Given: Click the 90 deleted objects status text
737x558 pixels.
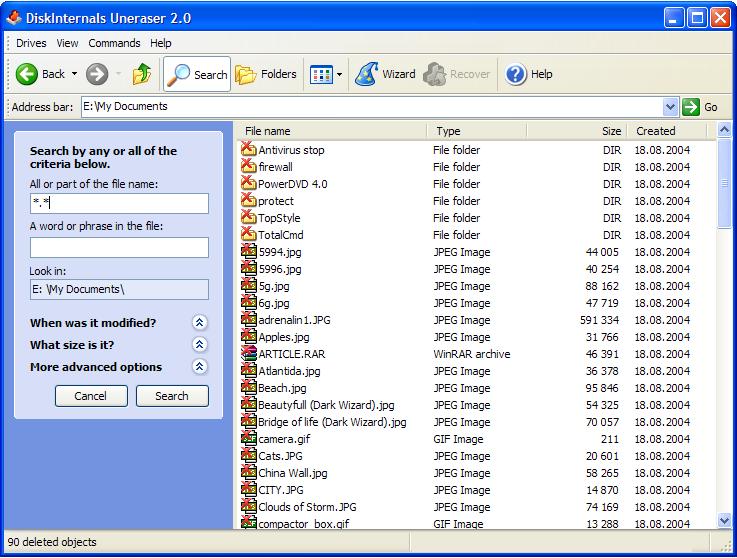Looking at the screenshot, I should (52, 542).
